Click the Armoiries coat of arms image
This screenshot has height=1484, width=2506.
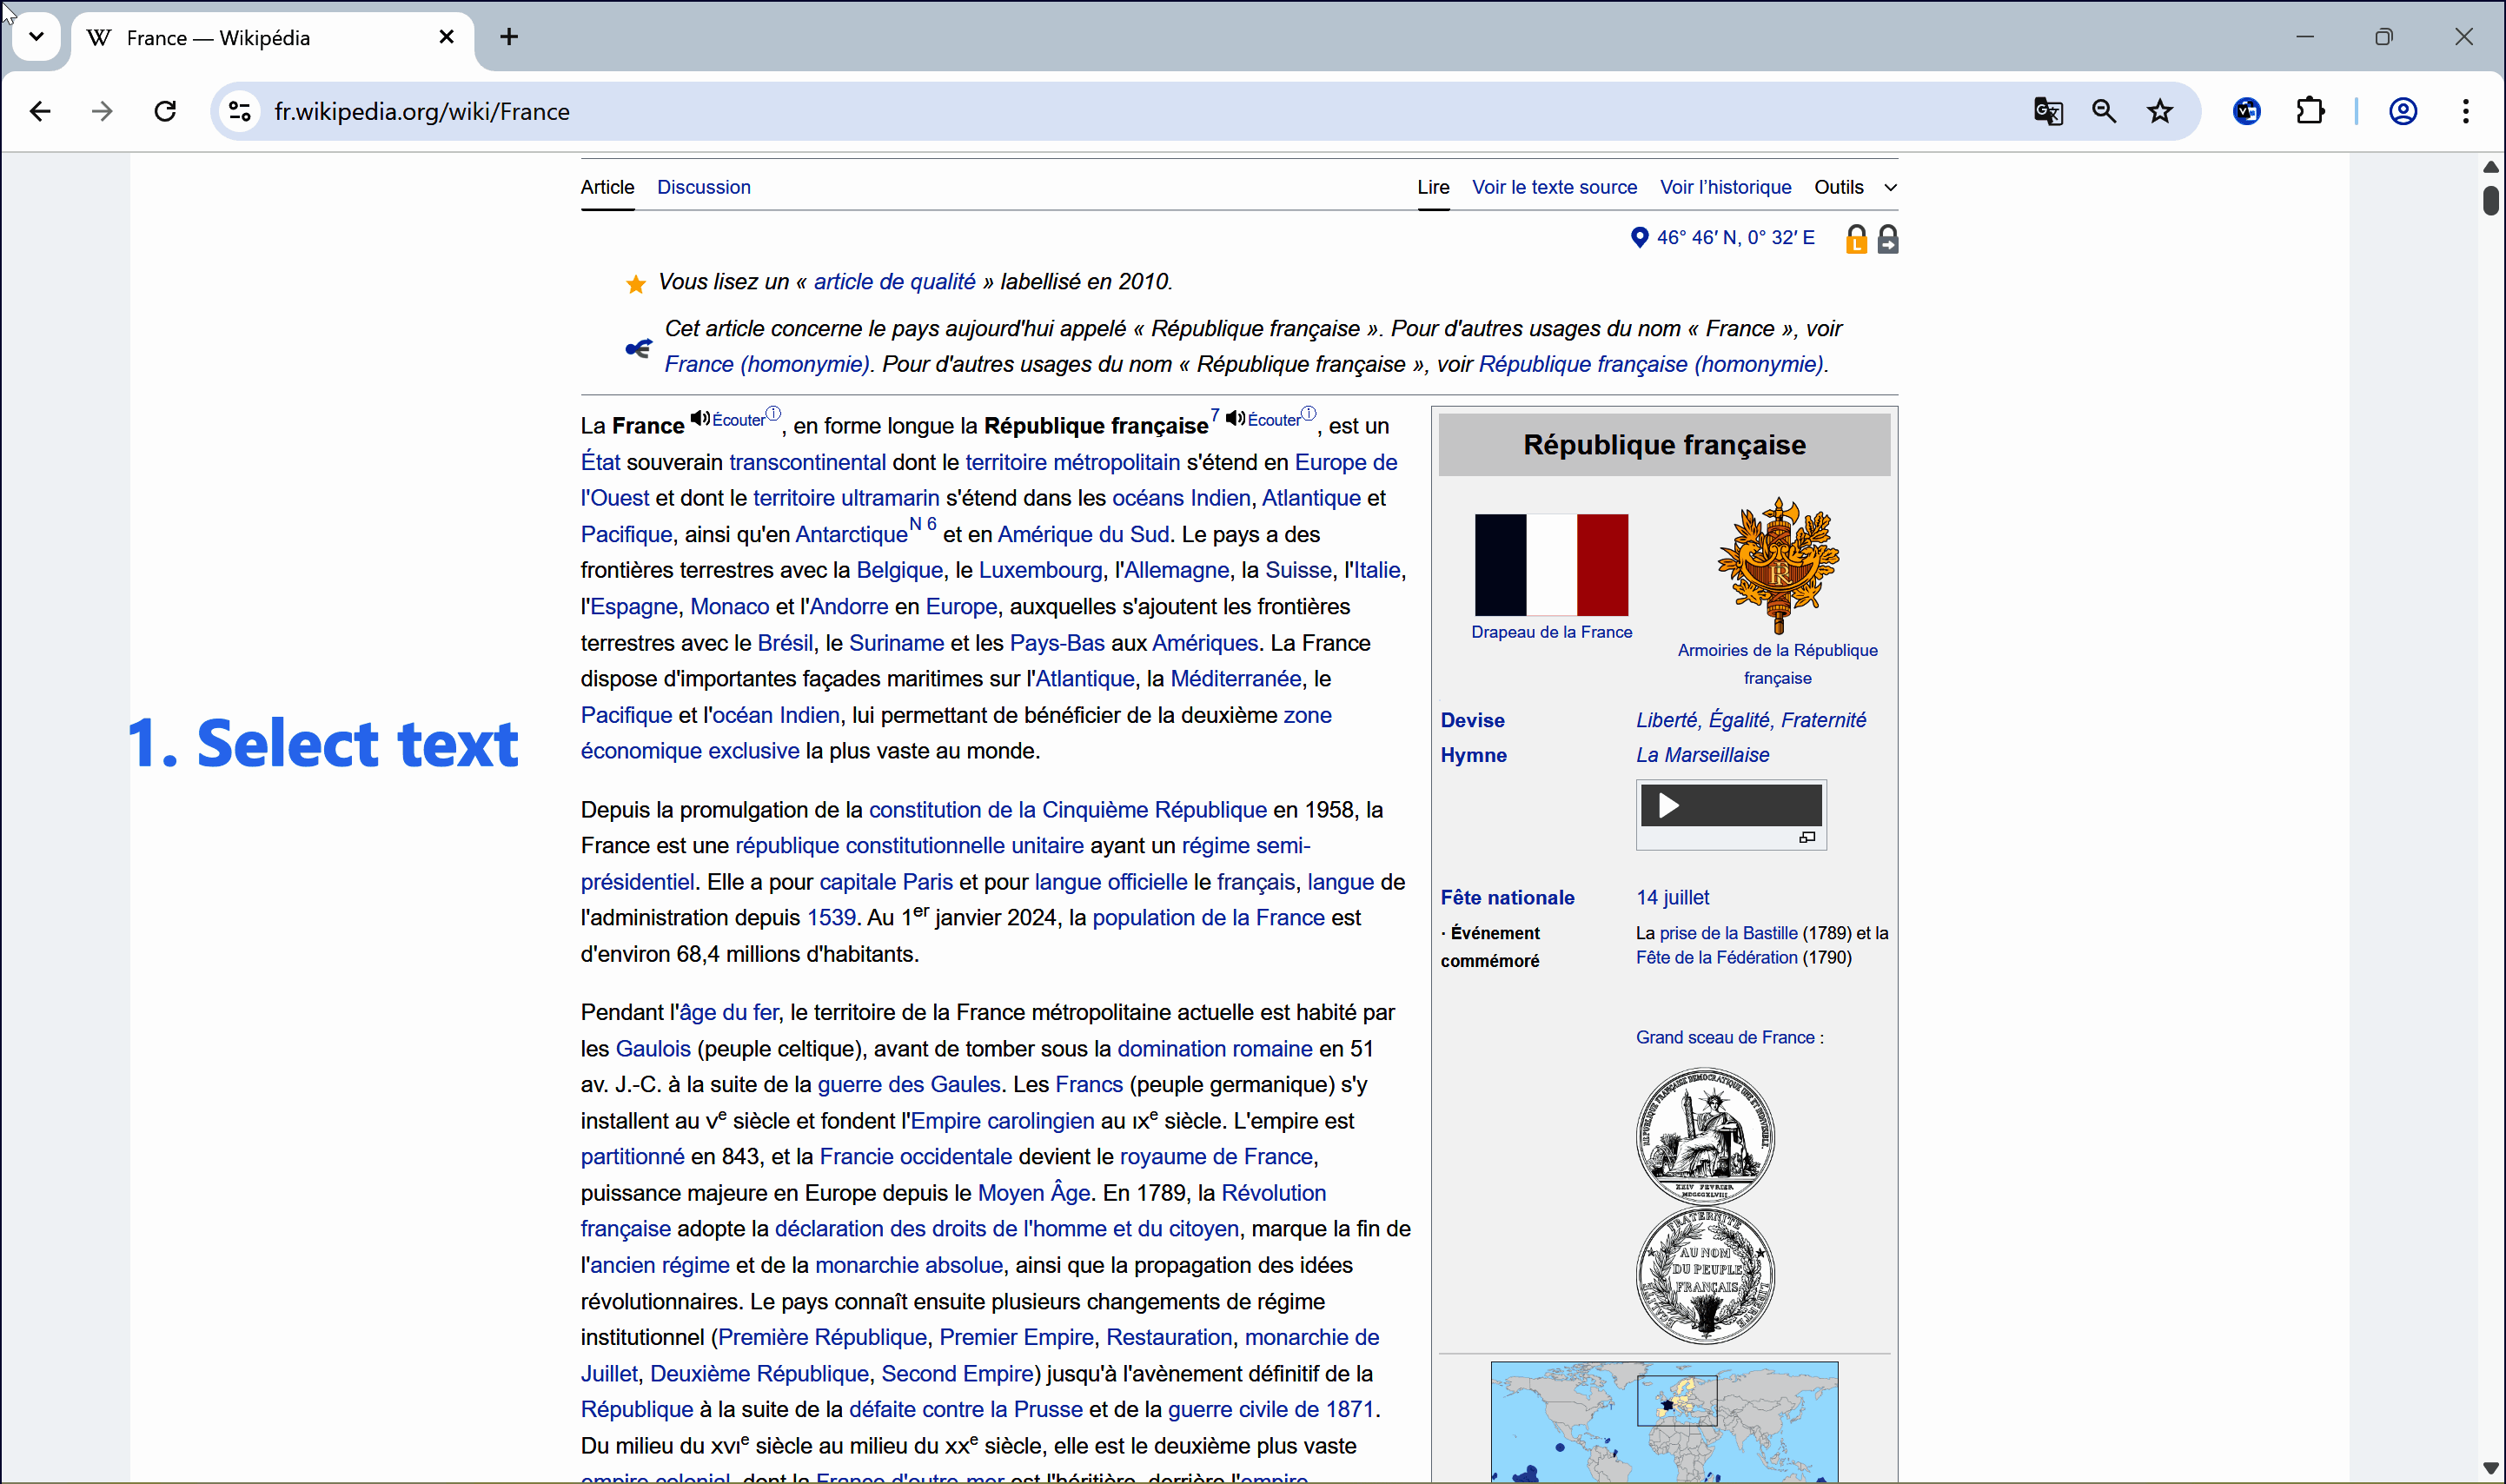pyautogui.click(x=1778, y=566)
